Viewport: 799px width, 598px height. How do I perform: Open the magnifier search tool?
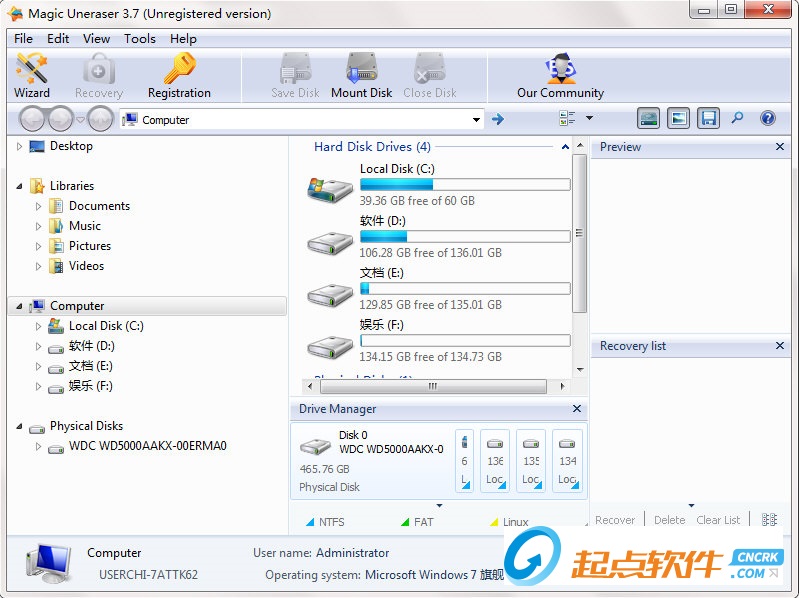coord(737,118)
